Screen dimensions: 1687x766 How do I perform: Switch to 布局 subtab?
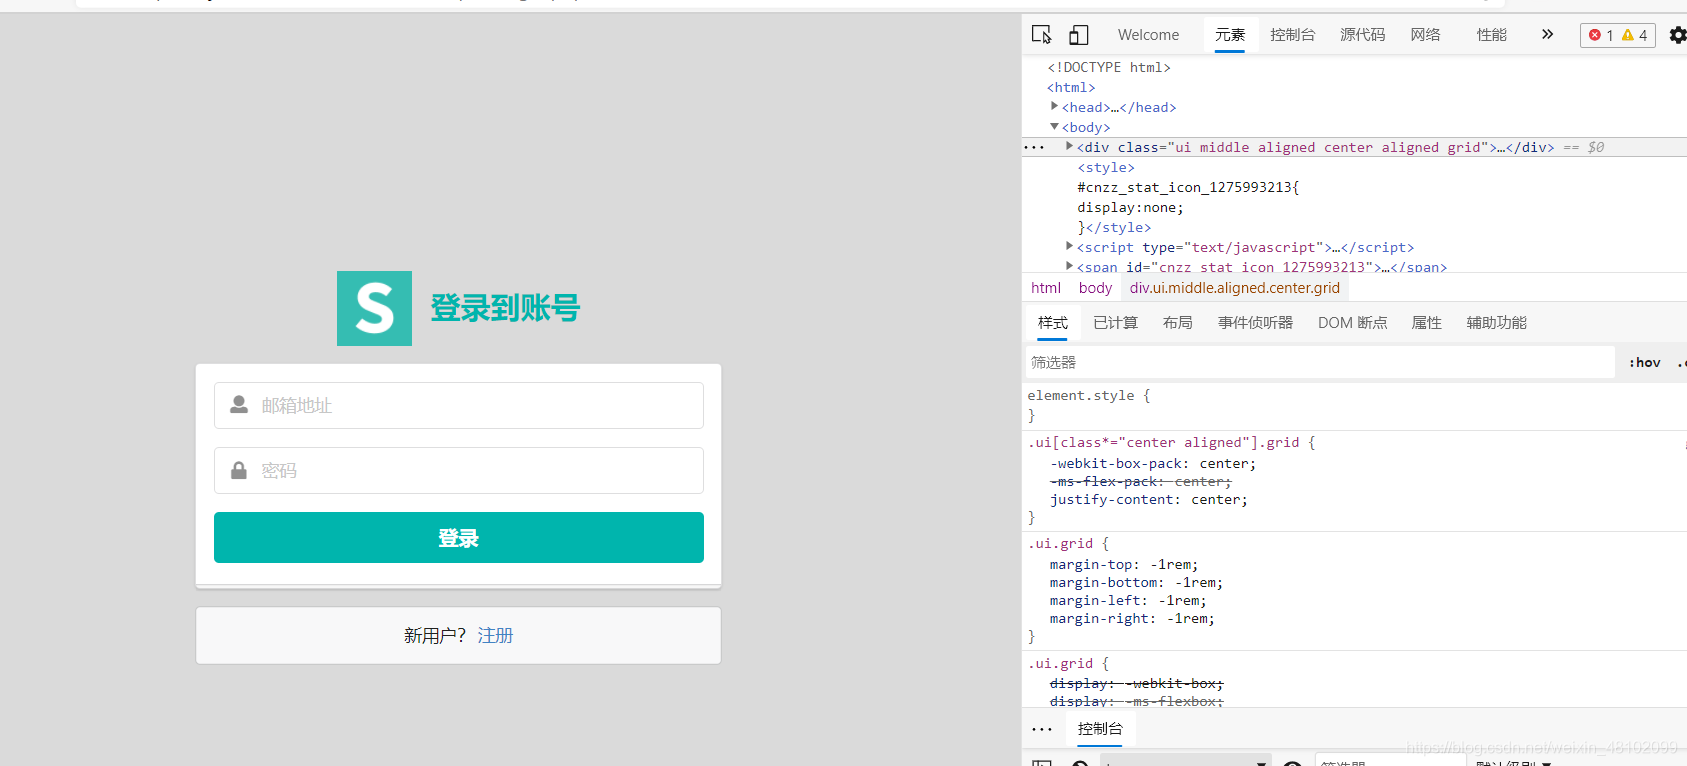point(1177,323)
